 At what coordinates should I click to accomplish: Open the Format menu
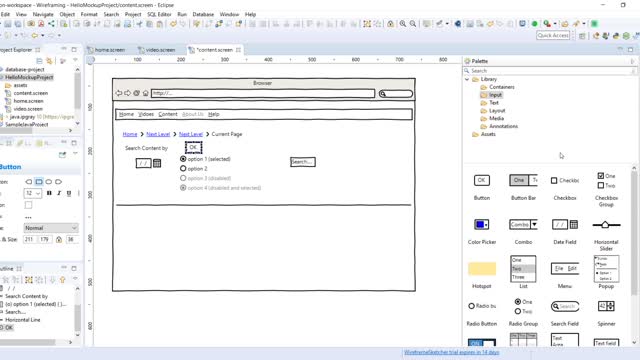pos(89,14)
